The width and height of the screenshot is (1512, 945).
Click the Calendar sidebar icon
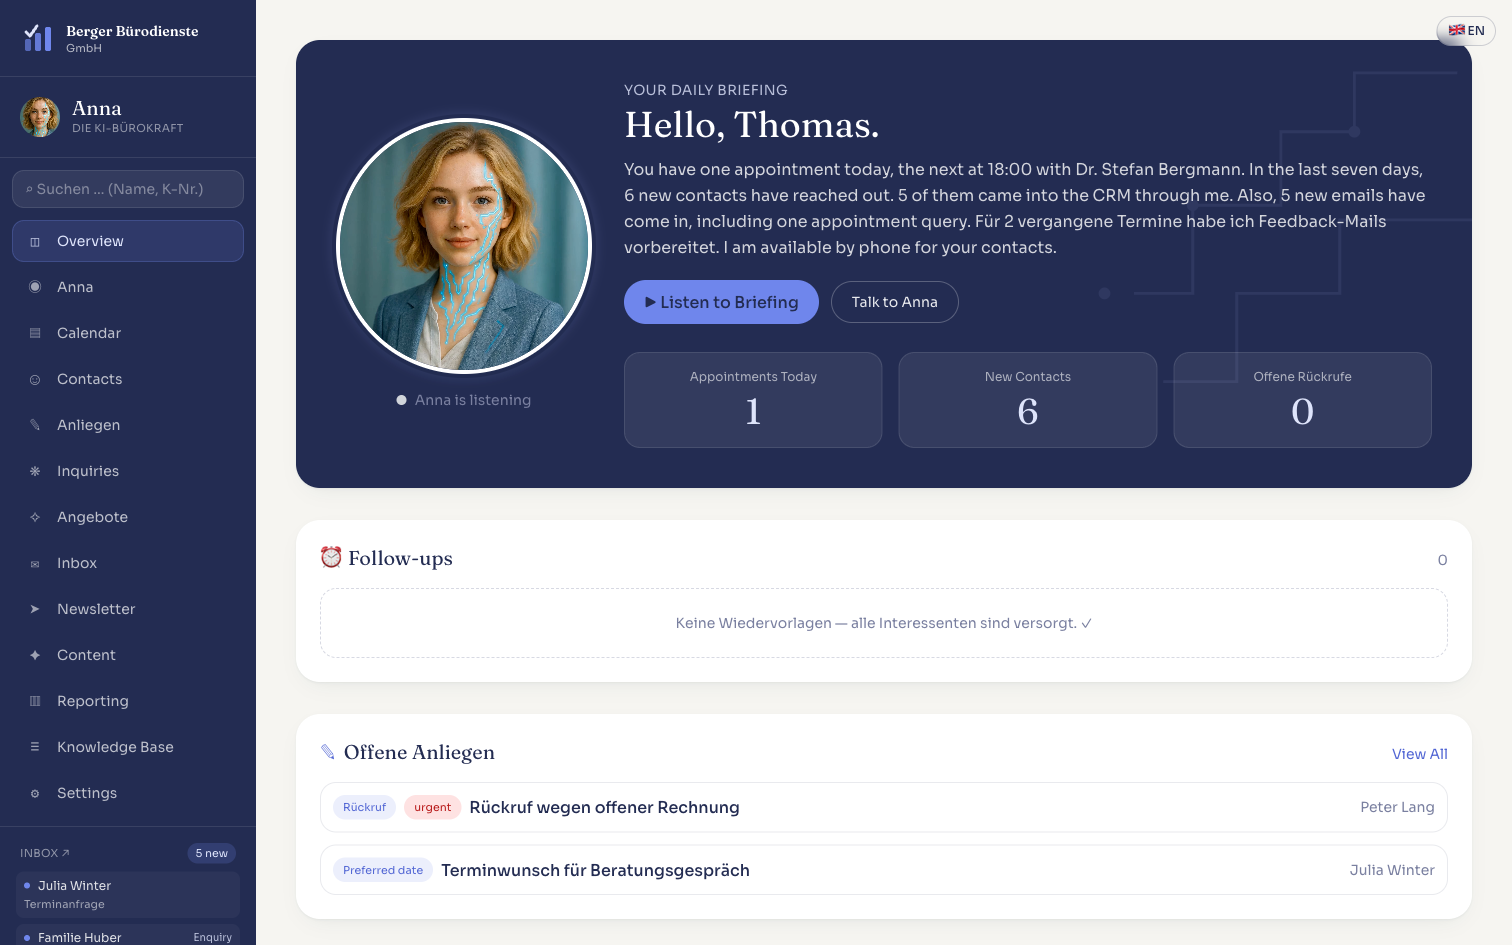35,333
